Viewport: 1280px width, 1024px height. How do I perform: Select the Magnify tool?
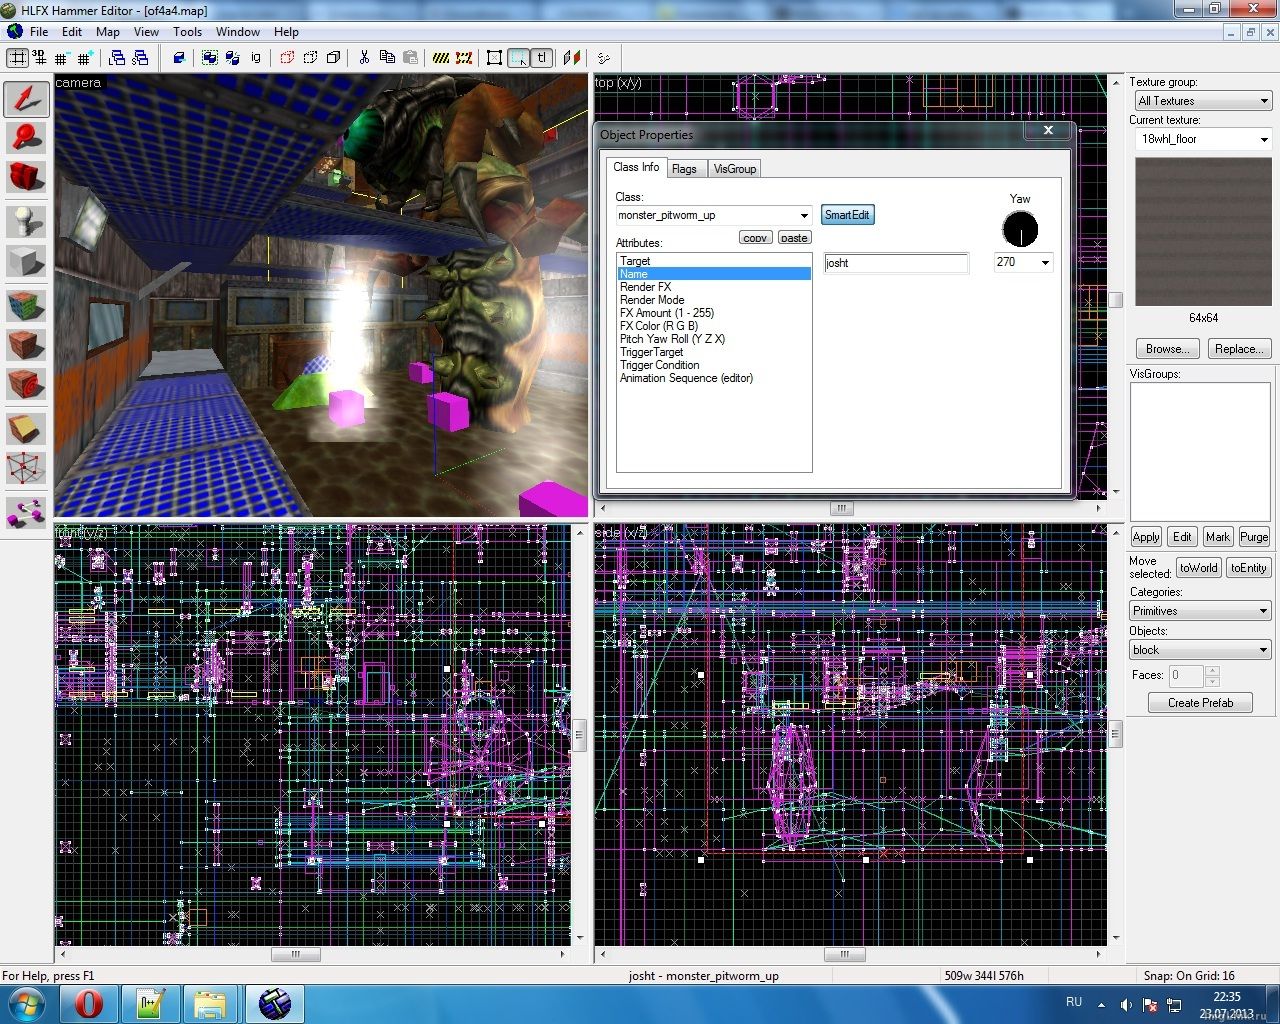(x=26, y=137)
